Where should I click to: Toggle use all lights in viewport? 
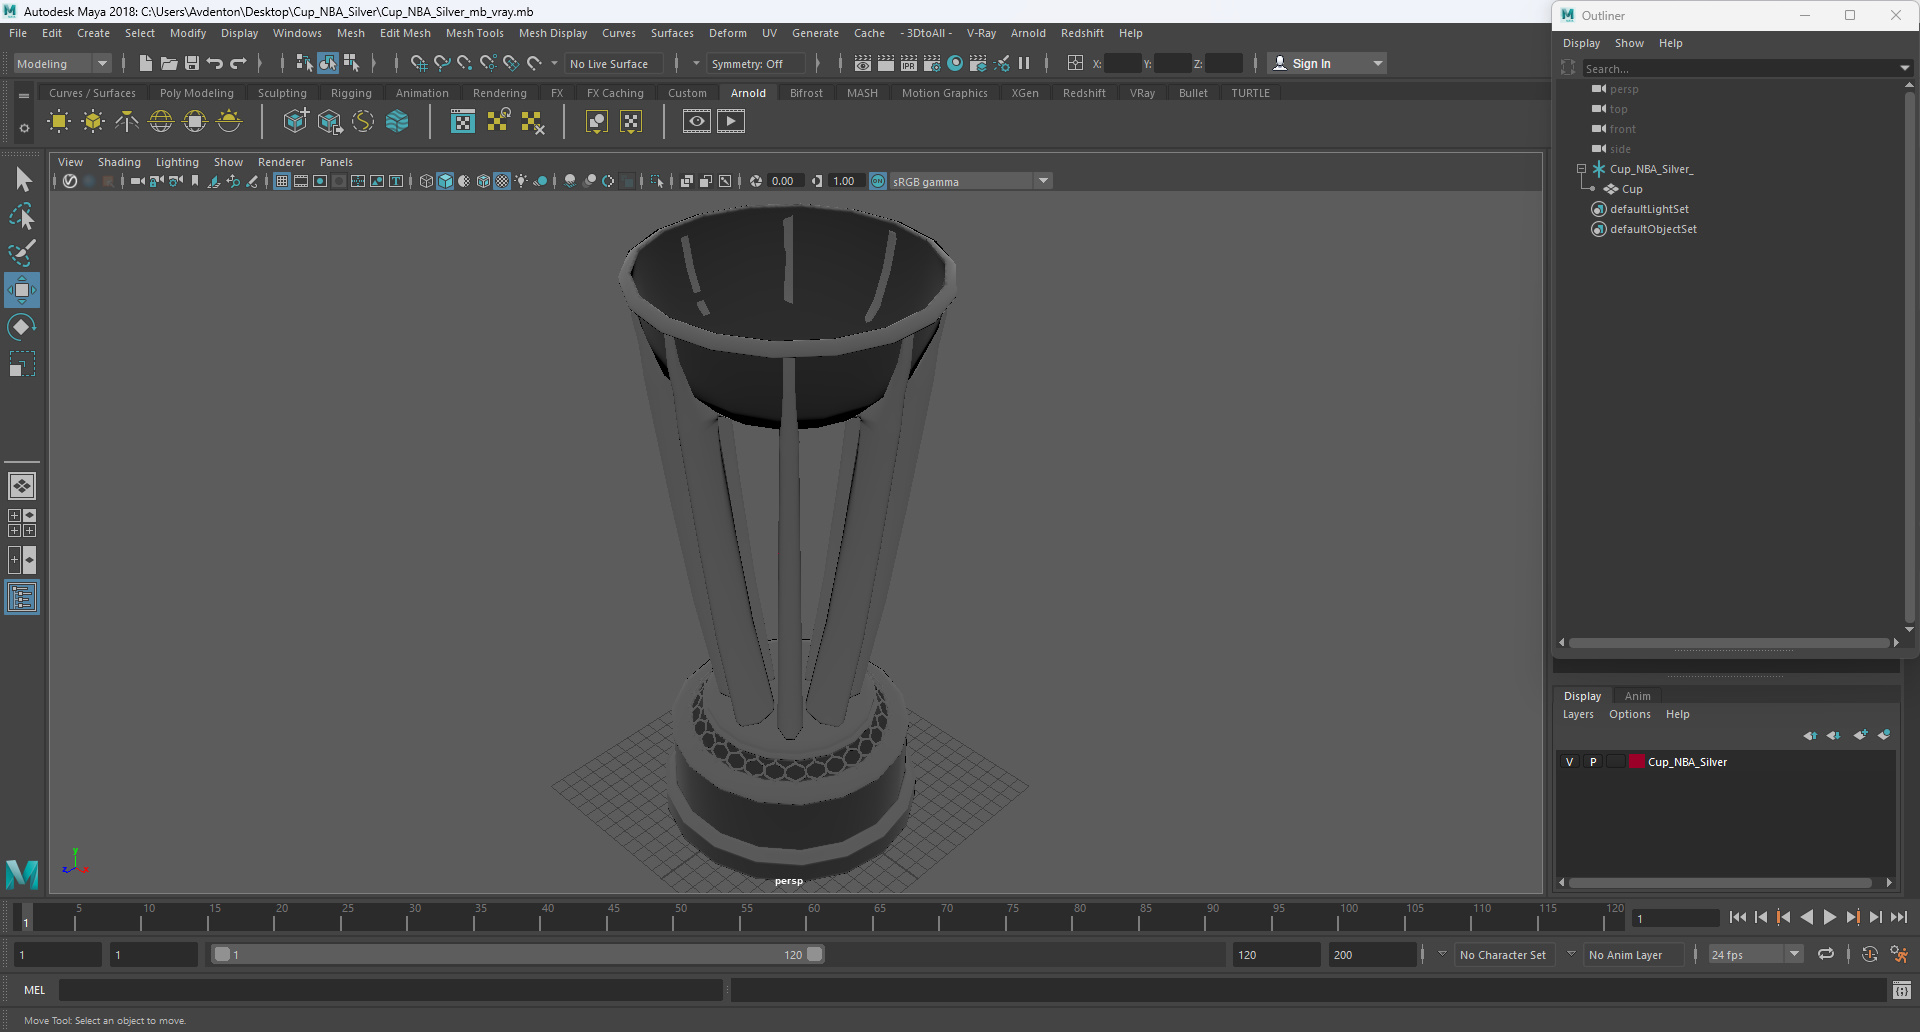521,181
